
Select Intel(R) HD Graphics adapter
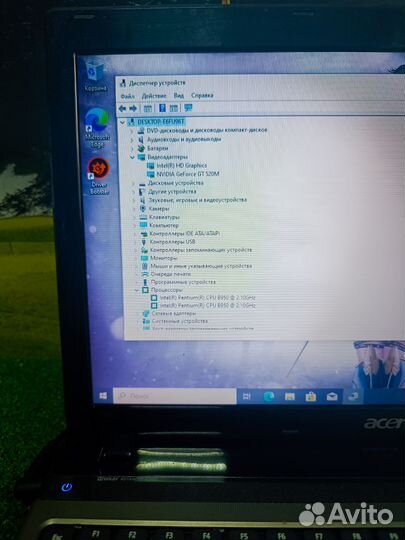(181, 166)
